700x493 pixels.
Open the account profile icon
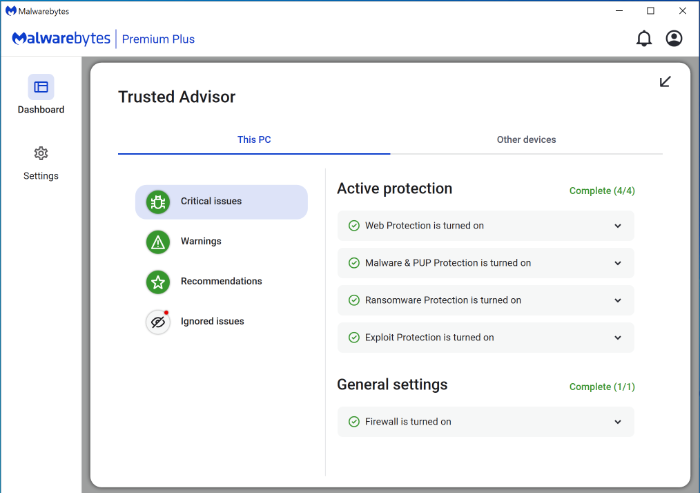(x=674, y=38)
